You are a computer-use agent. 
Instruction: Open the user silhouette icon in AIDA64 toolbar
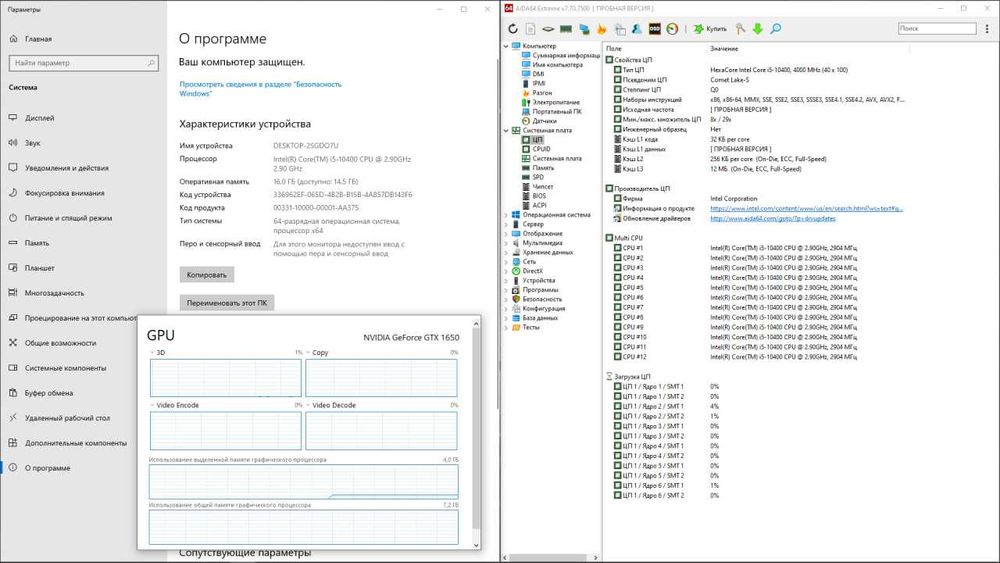coord(636,29)
